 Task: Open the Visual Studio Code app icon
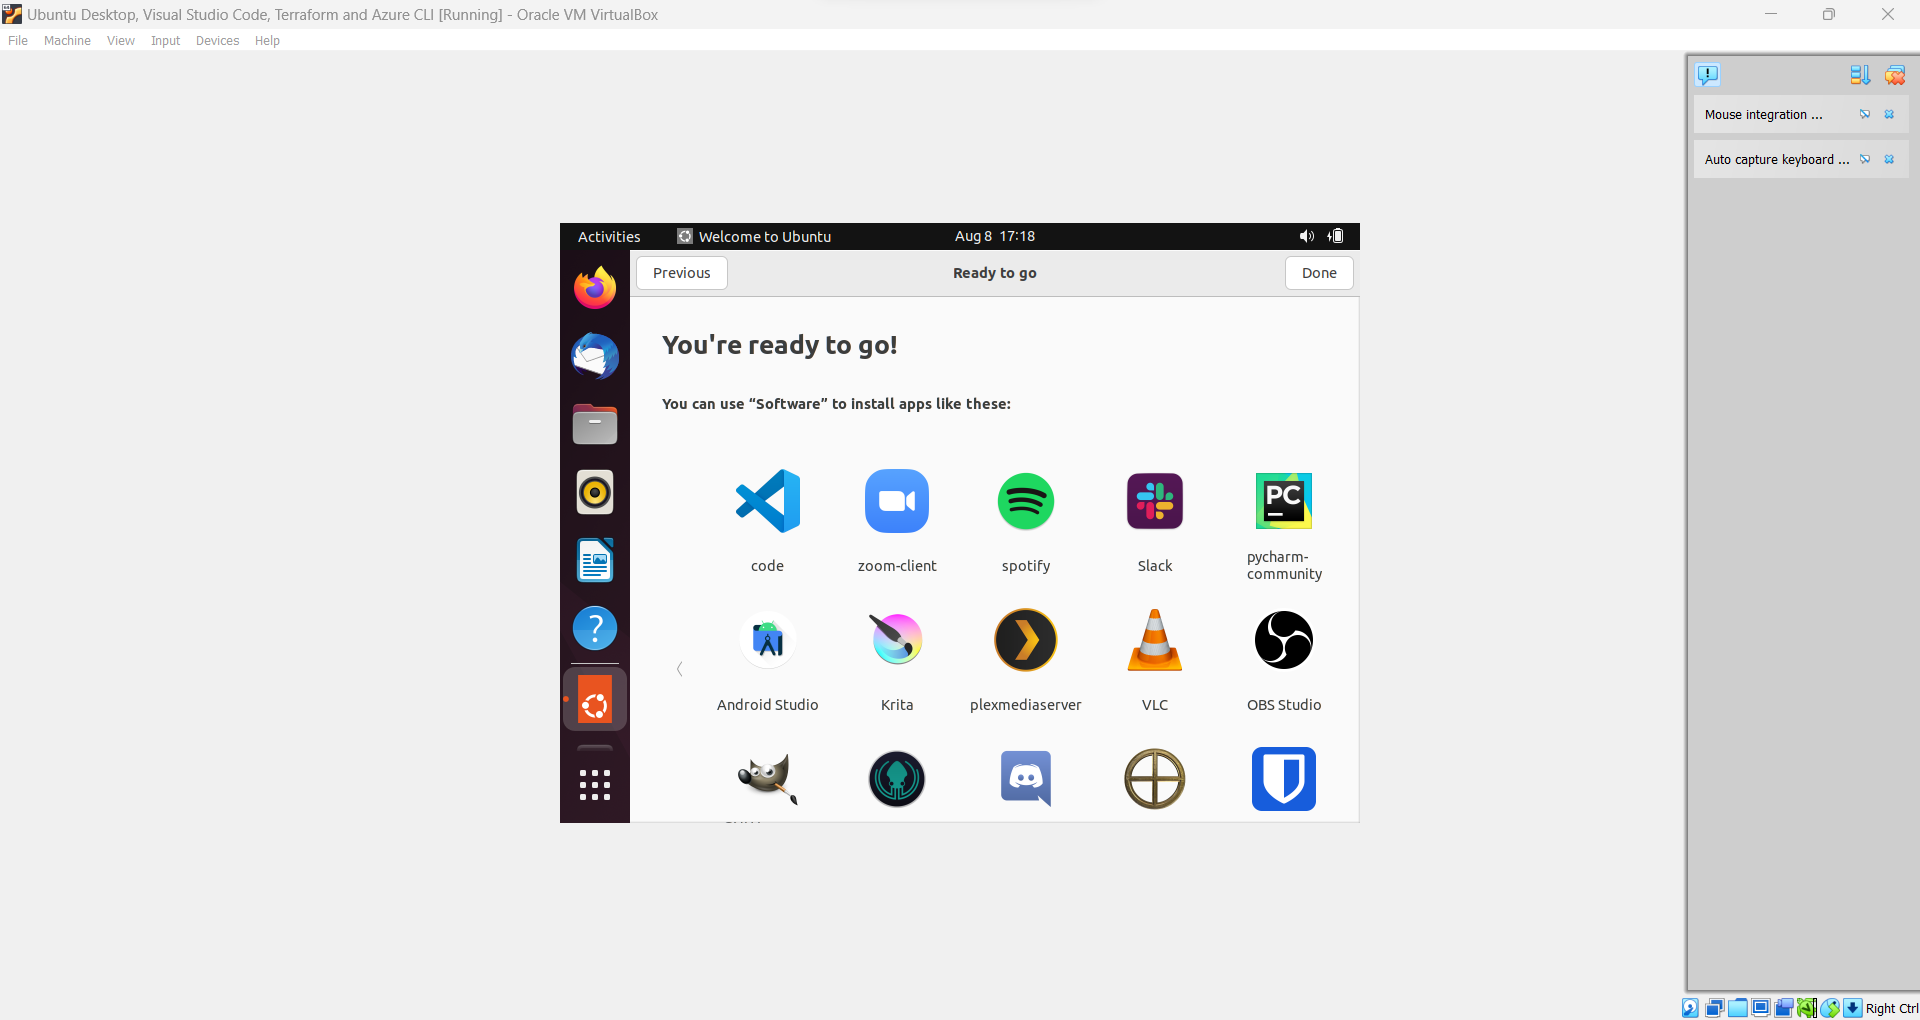pos(767,501)
